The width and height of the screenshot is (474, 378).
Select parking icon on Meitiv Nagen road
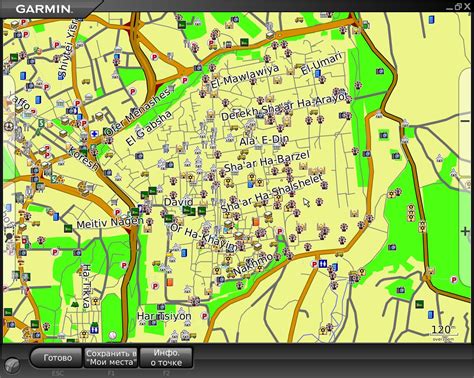click(x=117, y=212)
